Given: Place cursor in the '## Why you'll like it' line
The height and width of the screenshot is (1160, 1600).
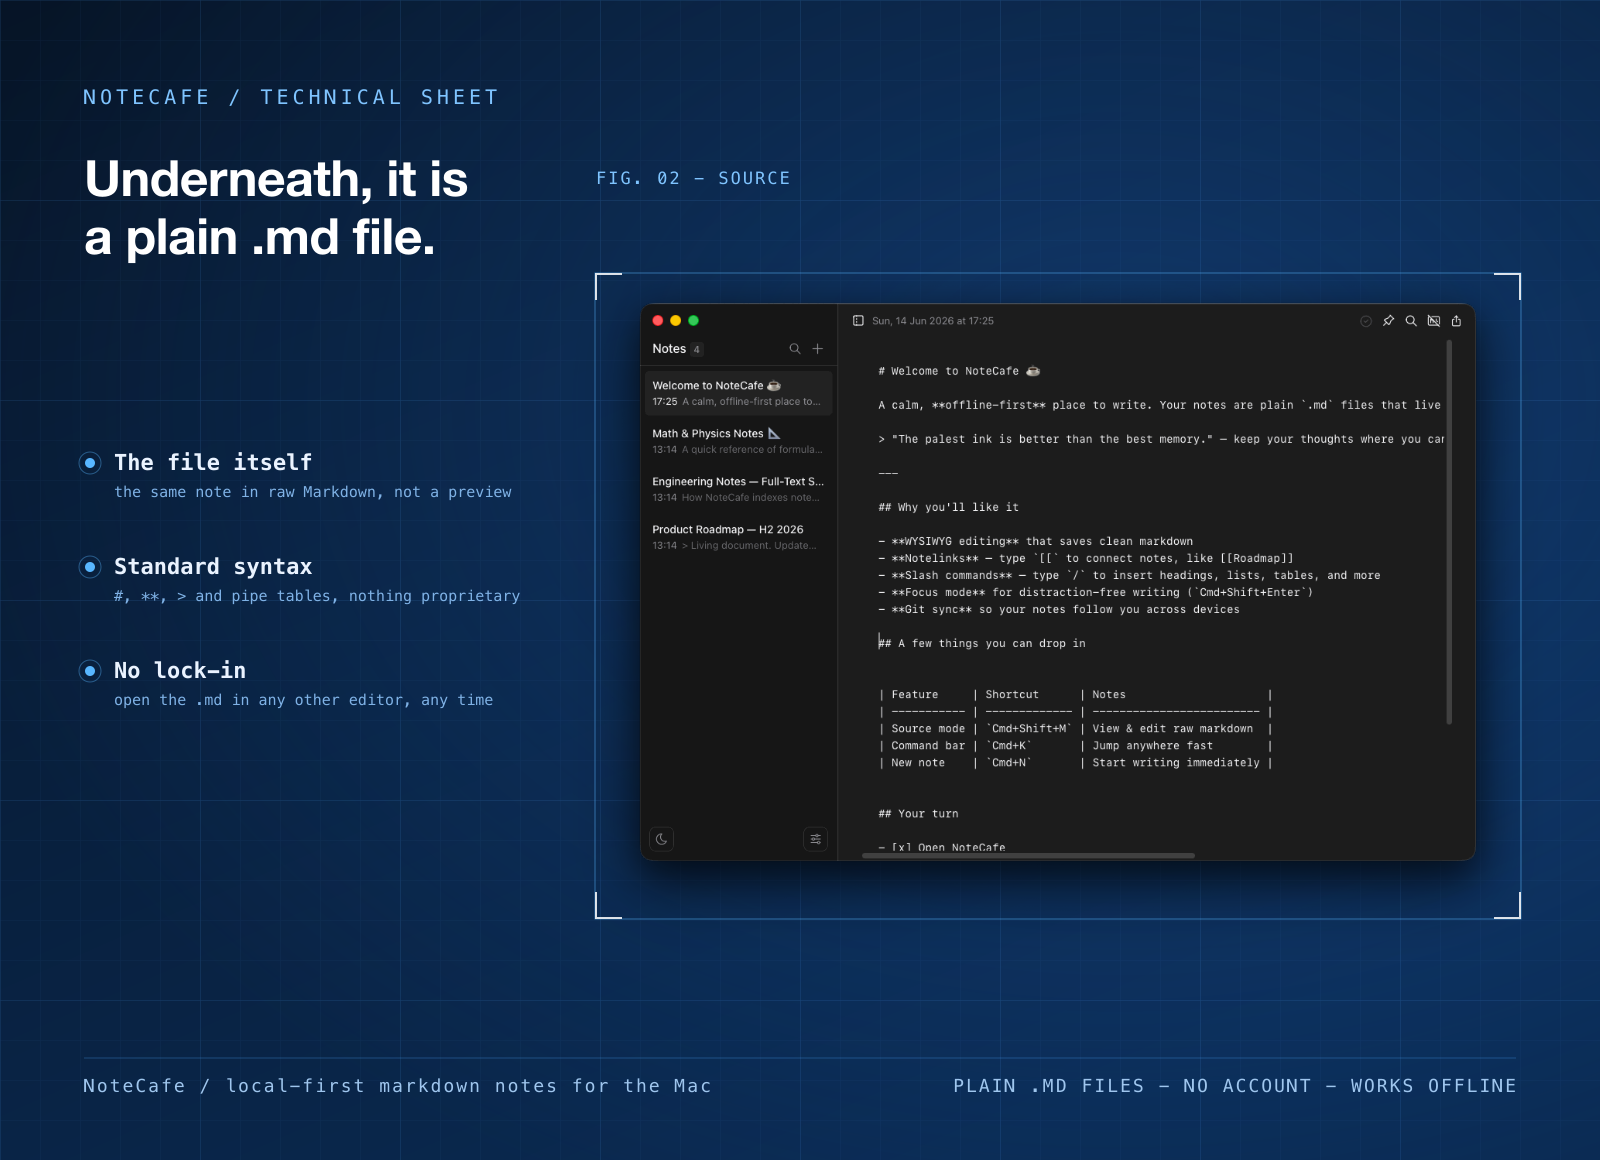Looking at the screenshot, I should pos(948,507).
